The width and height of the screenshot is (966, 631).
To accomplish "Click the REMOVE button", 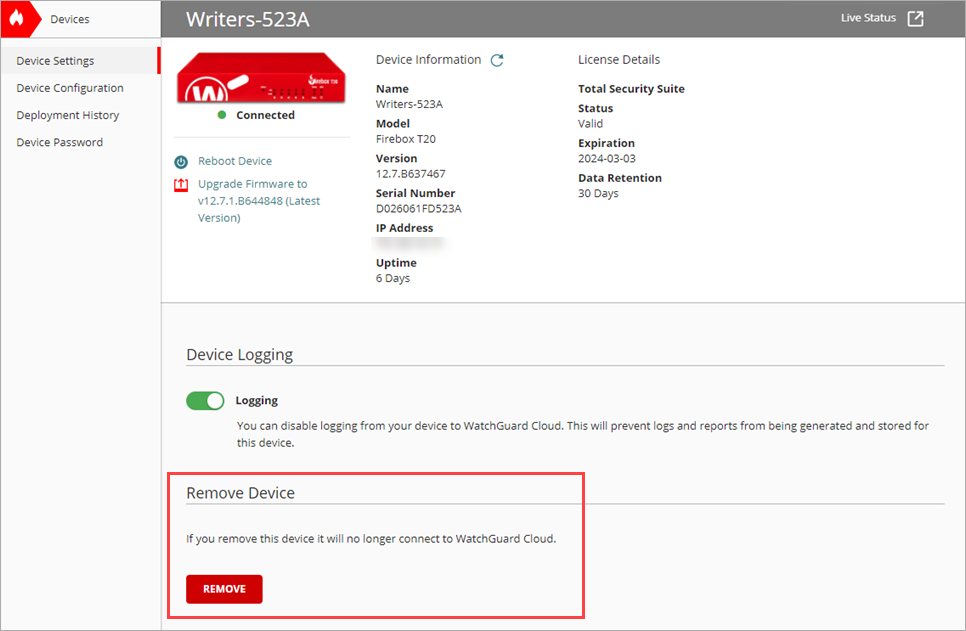I will click(223, 589).
